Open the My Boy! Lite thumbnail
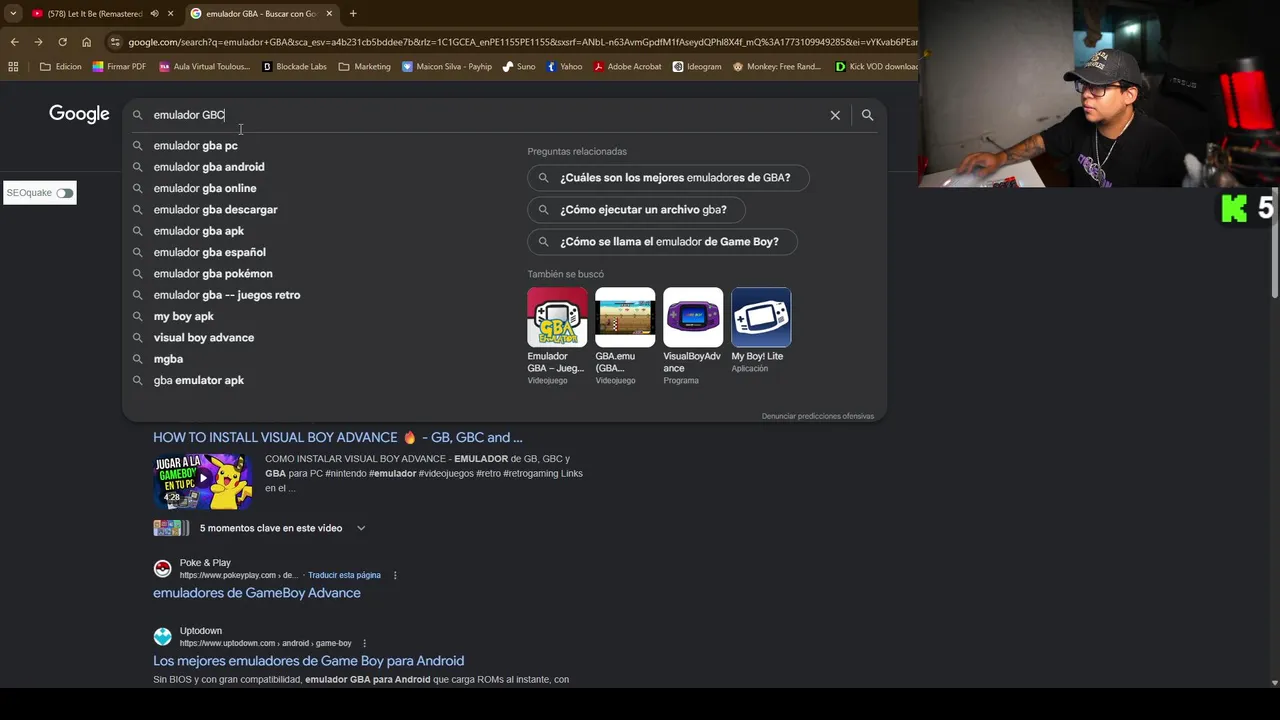 (761, 317)
